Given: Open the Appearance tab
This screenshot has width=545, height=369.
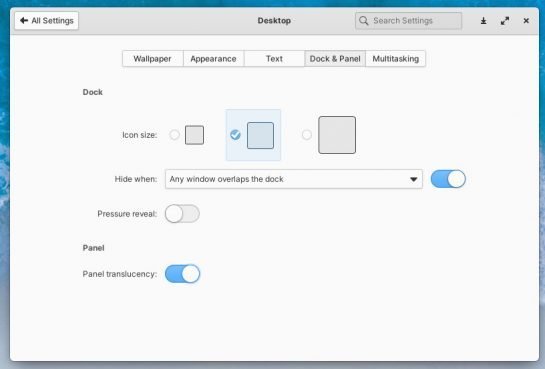Looking at the screenshot, I should click(213, 59).
